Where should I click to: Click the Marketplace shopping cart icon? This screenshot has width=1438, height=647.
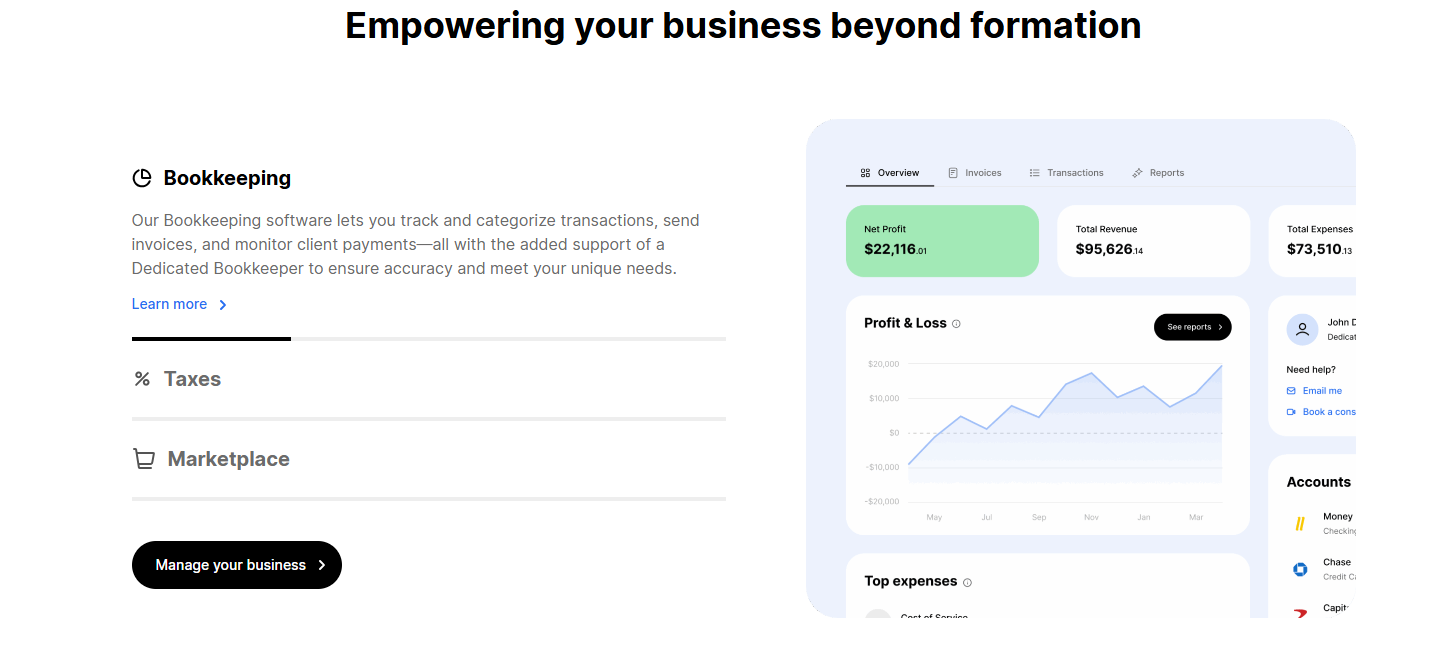(144, 459)
